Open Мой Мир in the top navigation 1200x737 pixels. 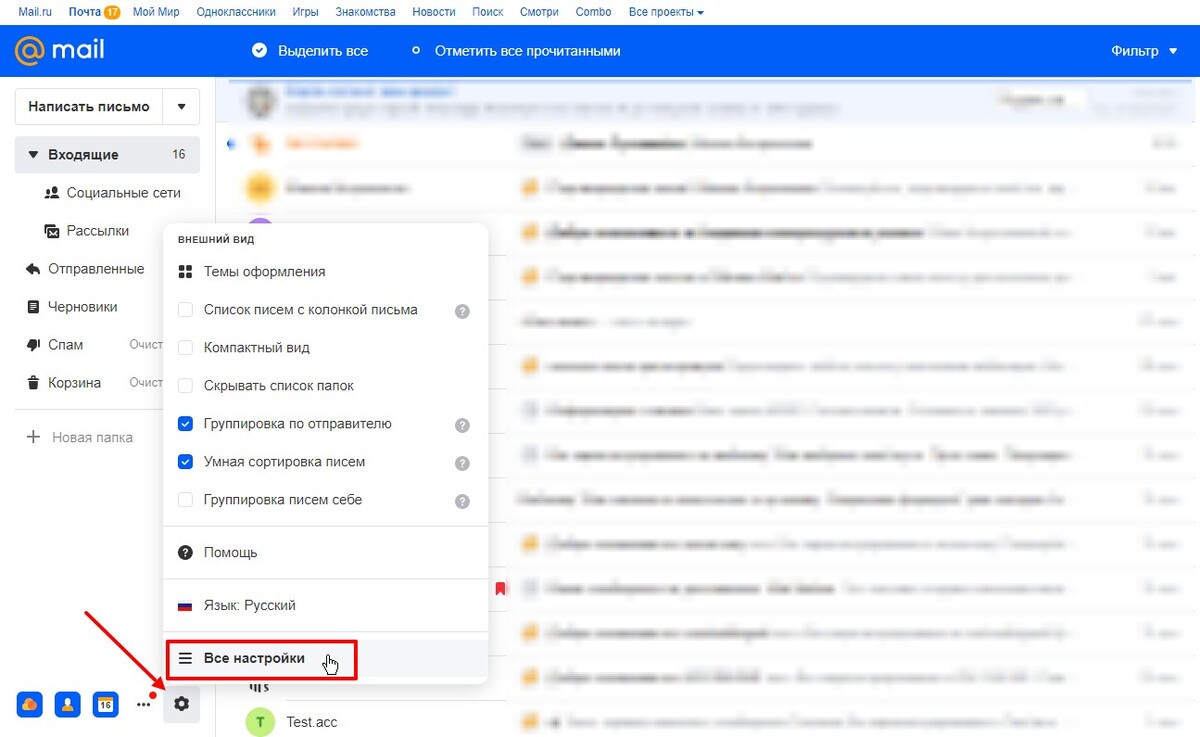tap(157, 12)
